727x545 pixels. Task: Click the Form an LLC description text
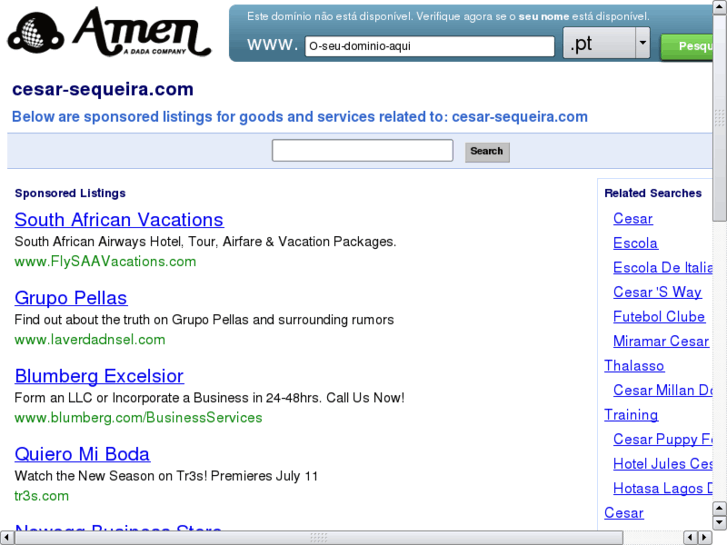click(x=209, y=398)
